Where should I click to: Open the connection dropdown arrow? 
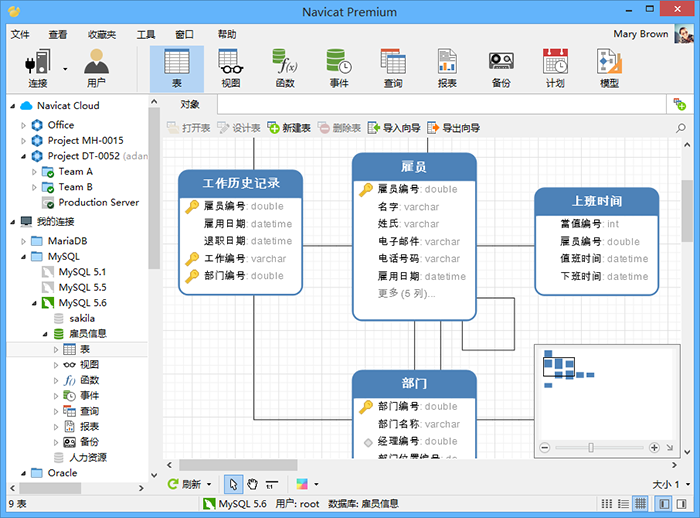tap(65, 69)
